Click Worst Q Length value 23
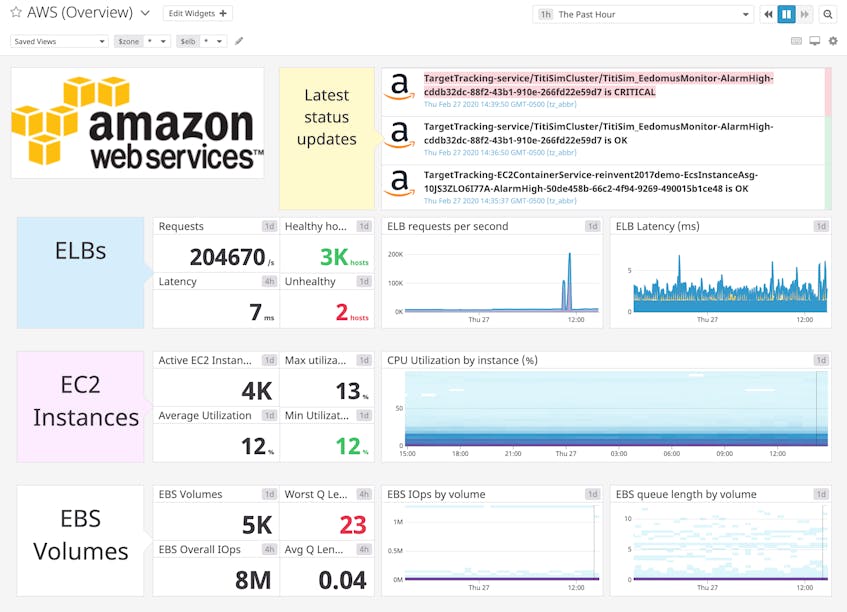This screenshot has width=847, height=612. click(353, 525)
